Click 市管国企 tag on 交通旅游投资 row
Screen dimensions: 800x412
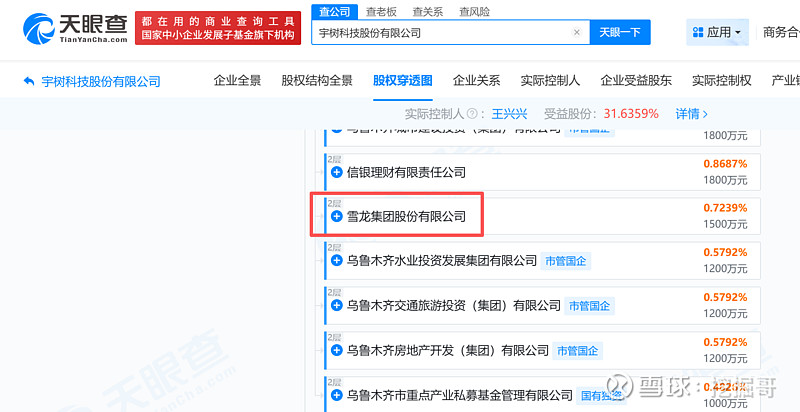(x=589, y=306)
